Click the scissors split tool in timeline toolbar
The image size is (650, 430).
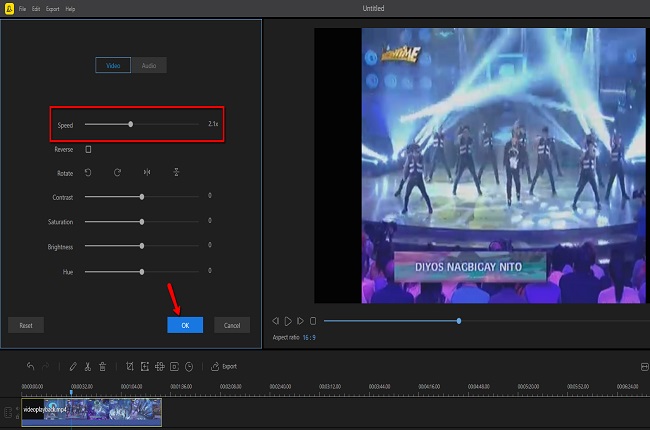[88, 366]
